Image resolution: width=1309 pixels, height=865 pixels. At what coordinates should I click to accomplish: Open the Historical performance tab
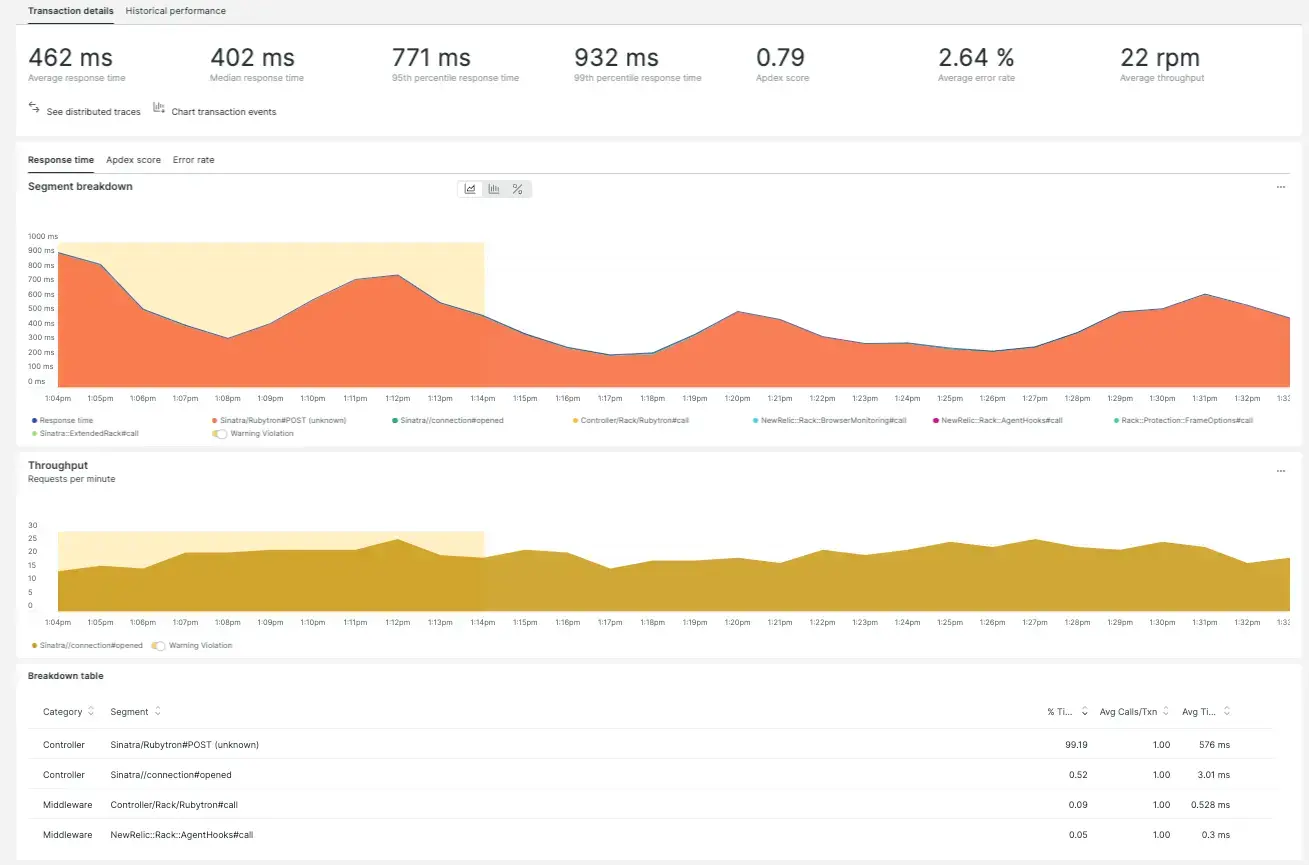[175, 11]
